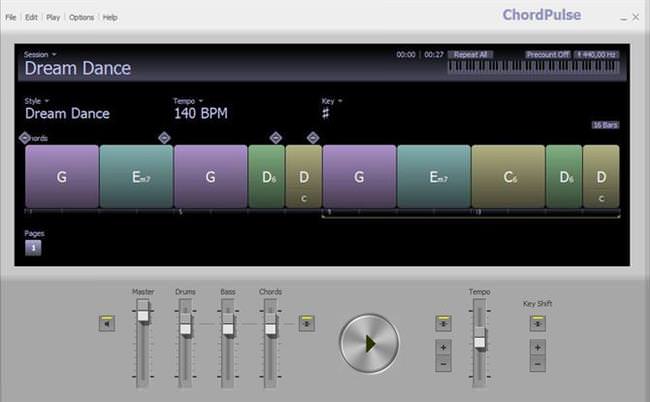650x402 pixels.
Task: Select the G chord block at bar 9
Action: click(359, 177)
